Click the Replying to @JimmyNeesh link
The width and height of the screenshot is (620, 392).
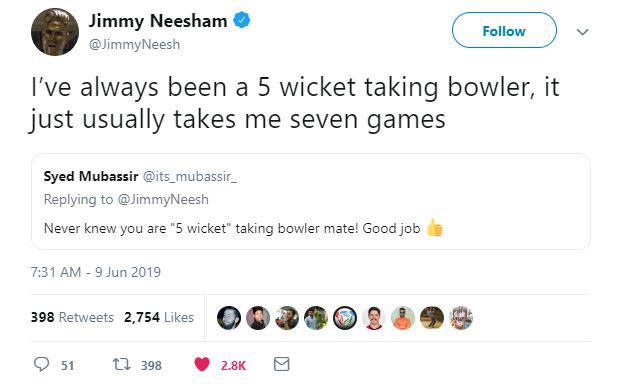point(126,199)
